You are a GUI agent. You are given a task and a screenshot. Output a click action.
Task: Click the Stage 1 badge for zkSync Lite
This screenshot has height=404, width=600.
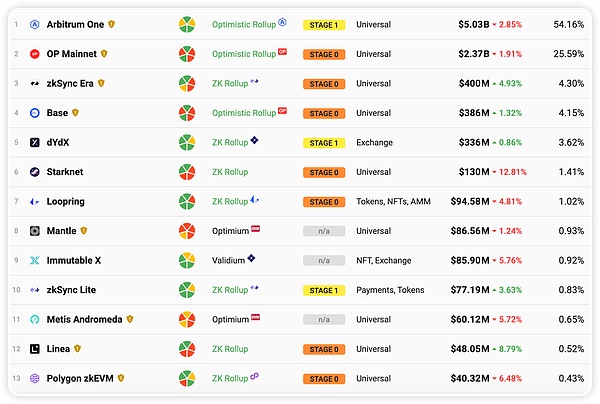(x=324, y=290)
